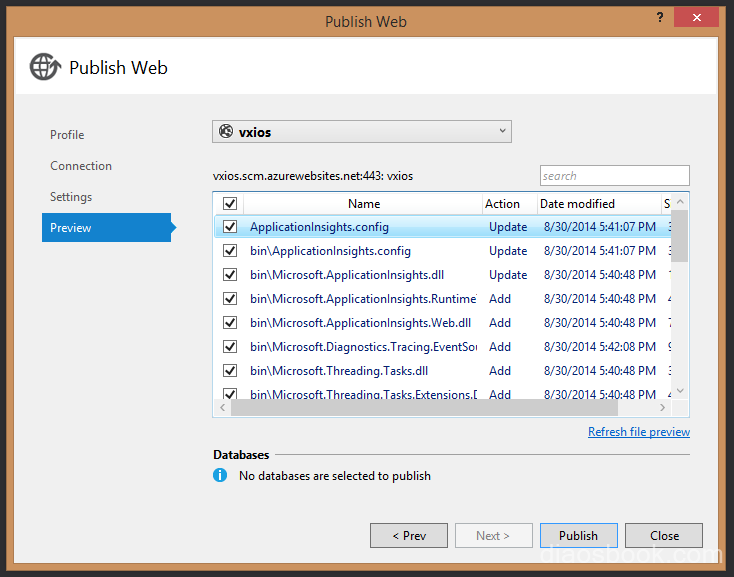Click the 8/30/2014 5:42:08 PM date cell
The height and width of the screenshot is (577, 734).
pyautogui.click(x=600, y=347)
